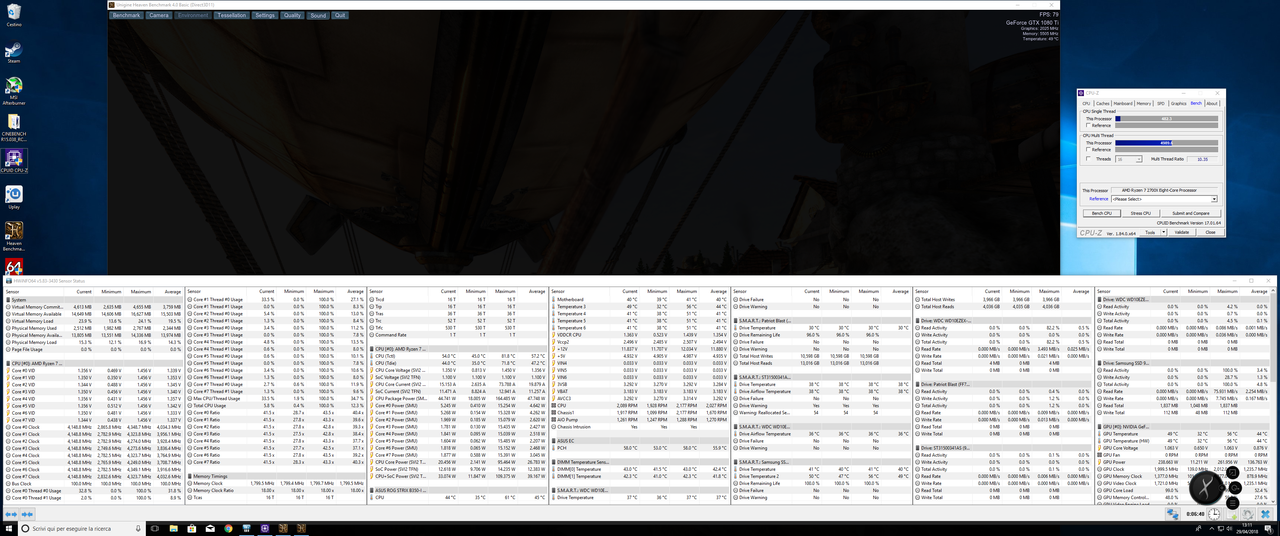
Task: Click the Validate button in CPU-Z
Action: (x=1182, y=232)
